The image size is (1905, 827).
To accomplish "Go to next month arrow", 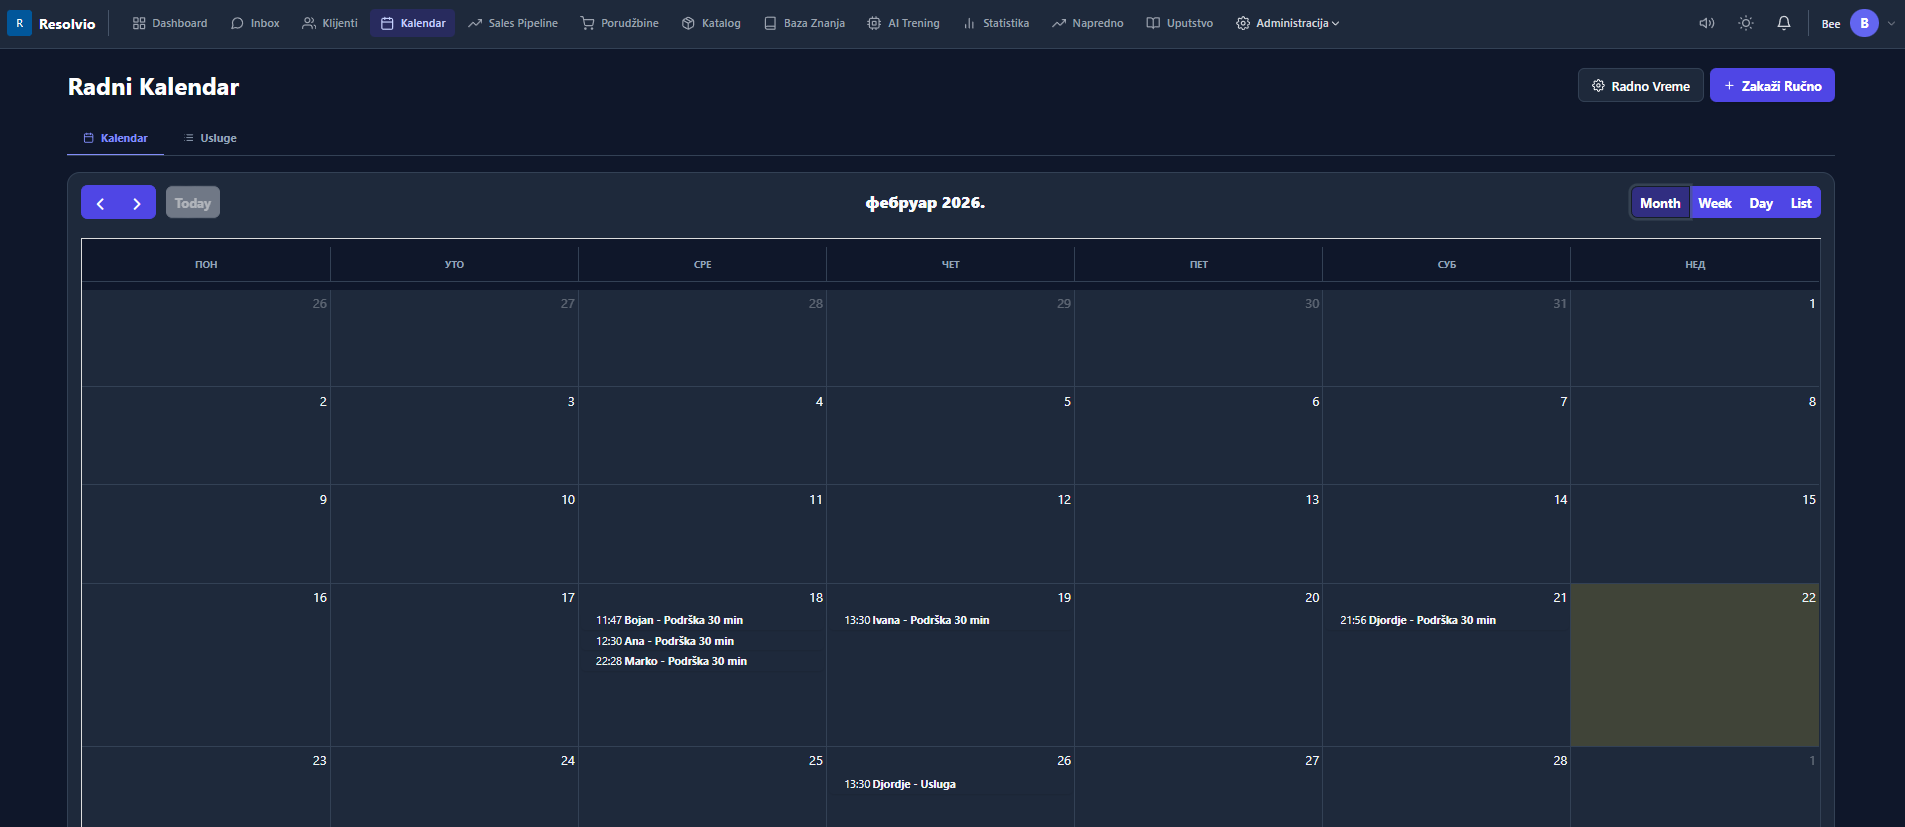I will [x=137, y=203].
